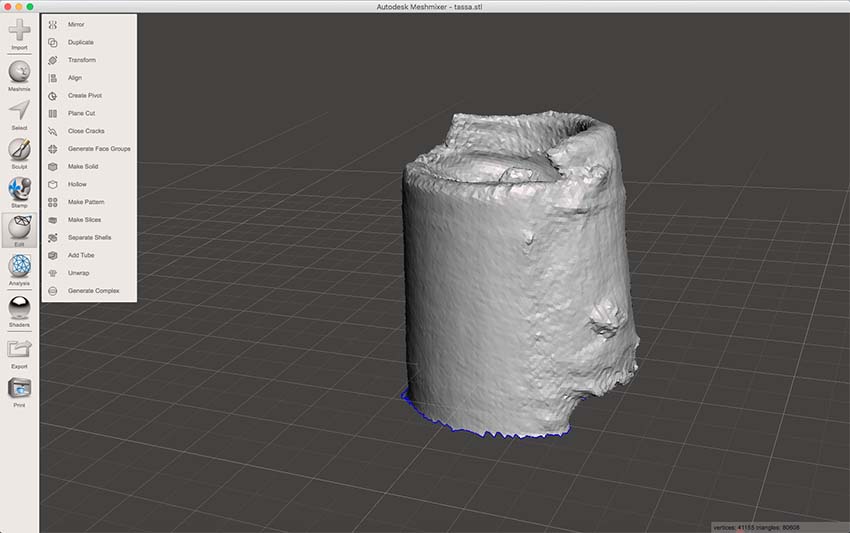Viewport: 850px width, 533px height.
Task: Select the Make Solid menu entry
Action: [x=83, y=166]
